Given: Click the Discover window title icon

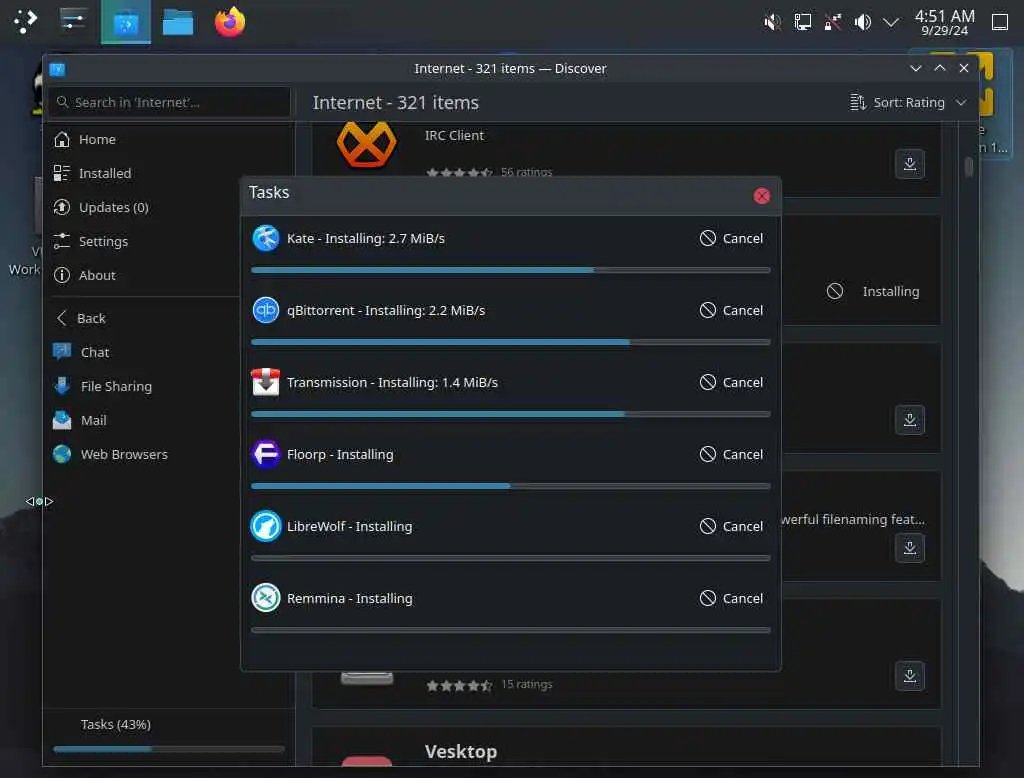Looking at the screenshot, I should tap(57, 69).
